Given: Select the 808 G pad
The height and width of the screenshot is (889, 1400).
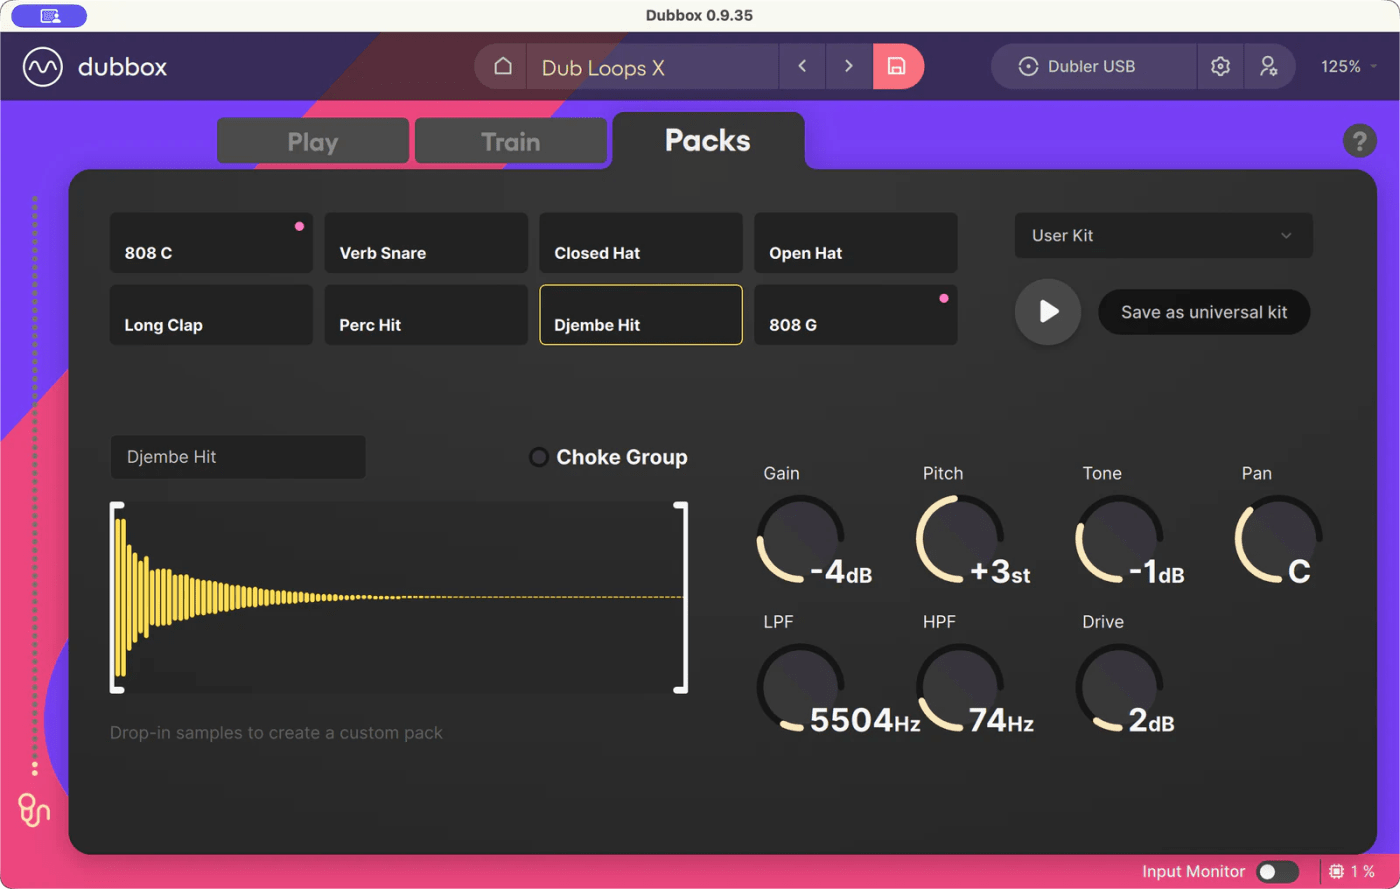Looking at the screenshot, I should [856, 315].
